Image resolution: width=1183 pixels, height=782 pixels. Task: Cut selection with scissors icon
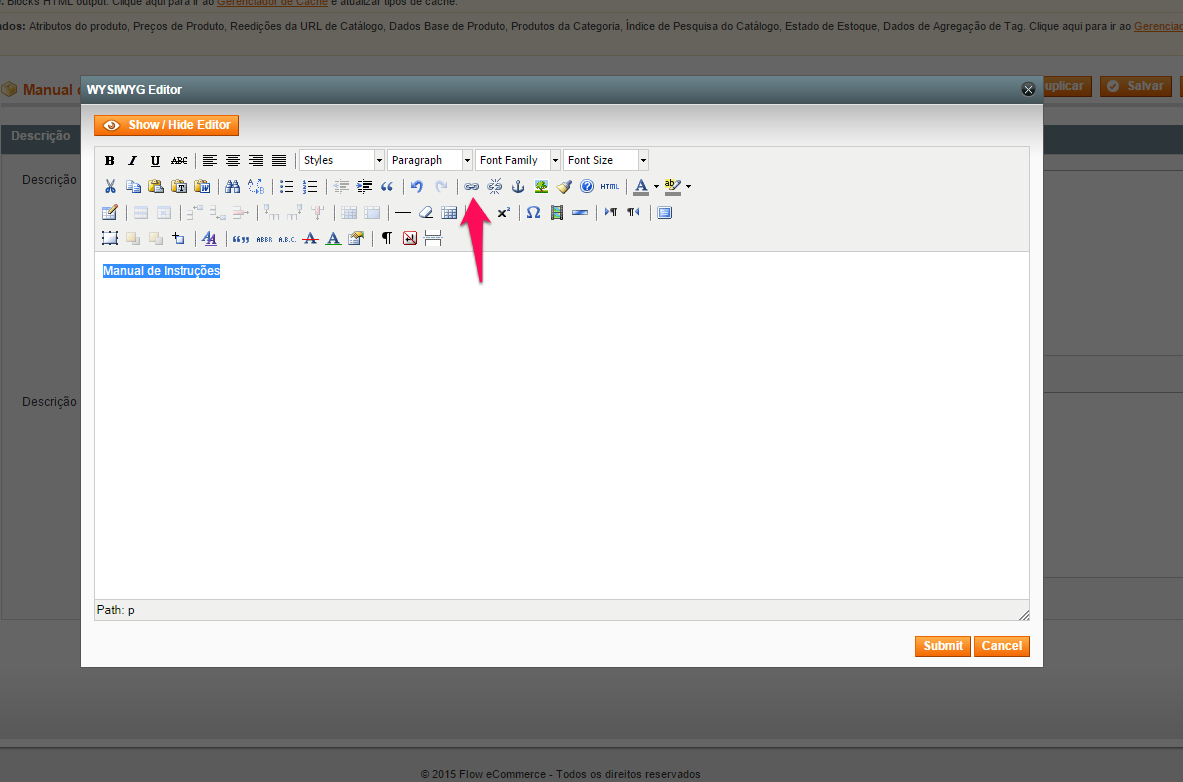[x=110, y=186]
